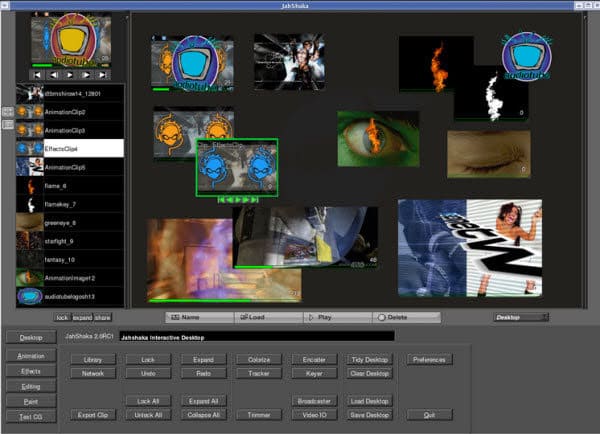Select the audiotubelogosh13 clip in list
This screenshot has width=600, height=434.
[70, 297]
